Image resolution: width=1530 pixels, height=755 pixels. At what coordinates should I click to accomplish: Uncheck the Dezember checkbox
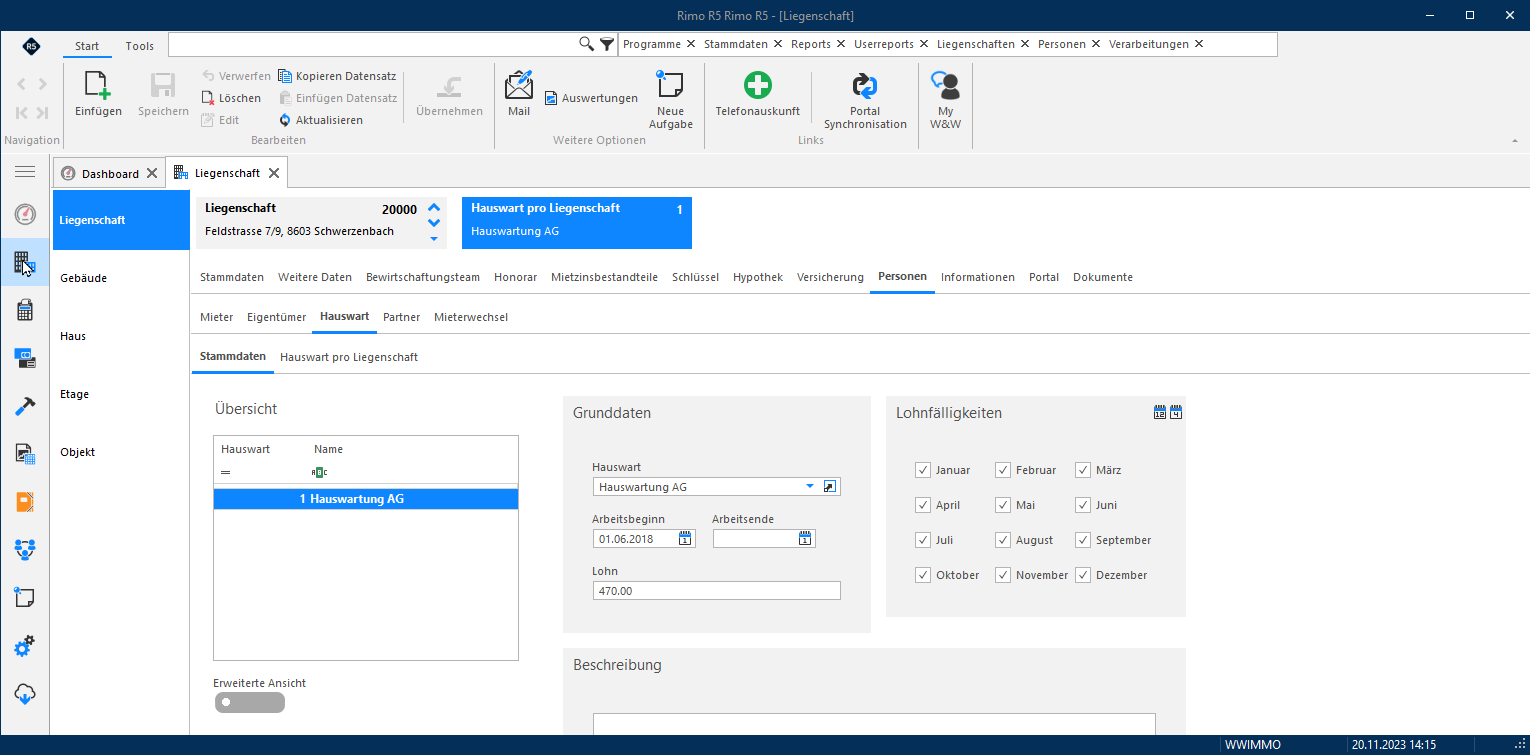(x=1083, y=575)
